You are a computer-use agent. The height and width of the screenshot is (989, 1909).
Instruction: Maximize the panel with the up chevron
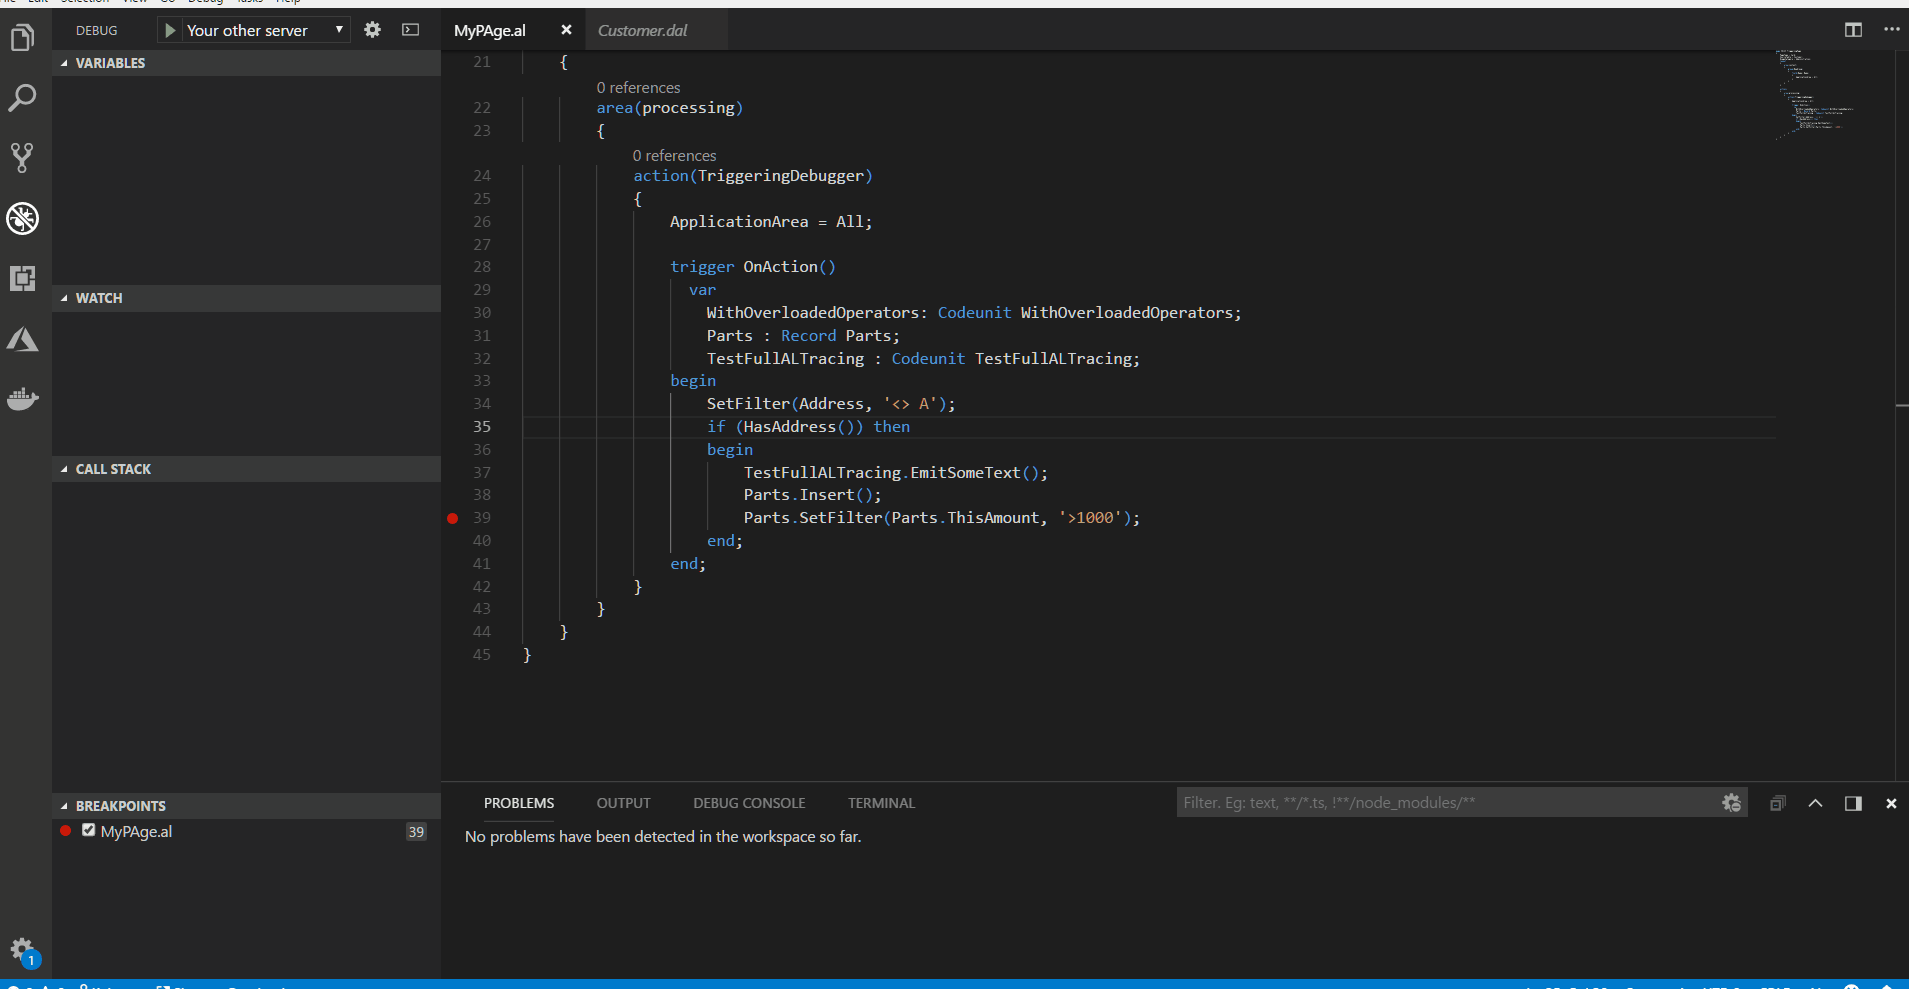click(1815, 803)
